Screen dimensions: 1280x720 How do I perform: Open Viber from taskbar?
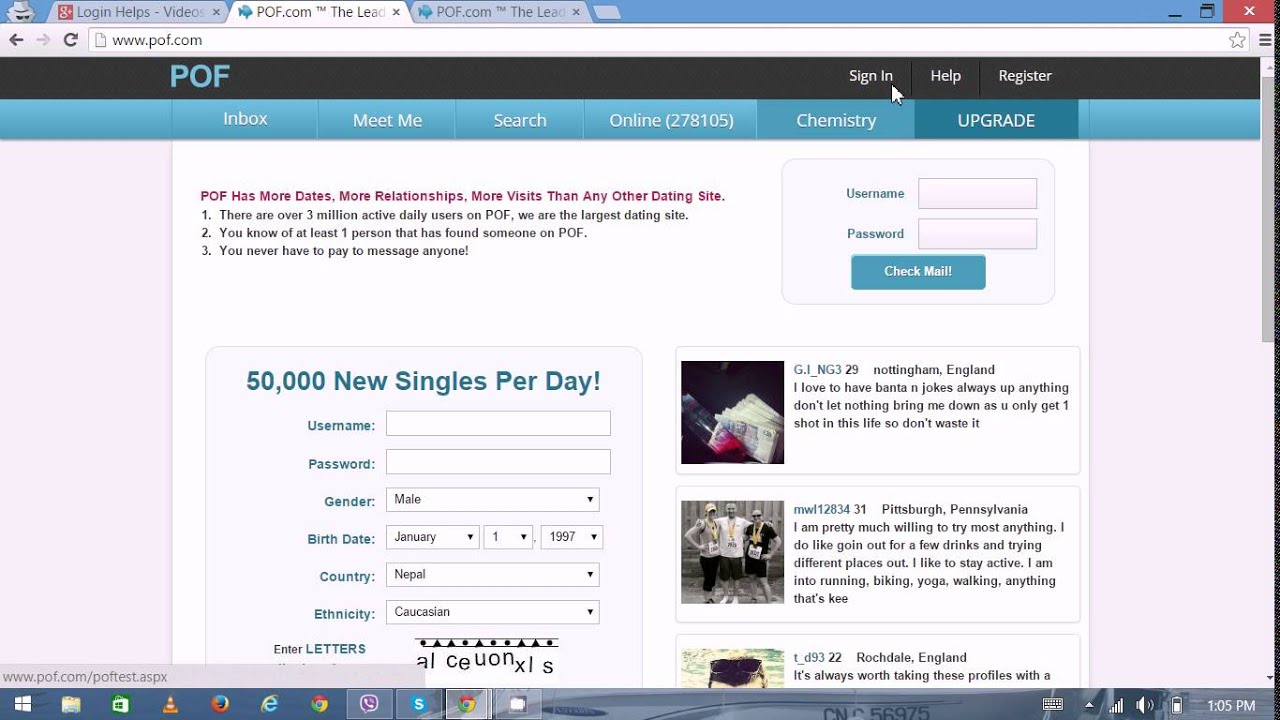tap(369, 705)
